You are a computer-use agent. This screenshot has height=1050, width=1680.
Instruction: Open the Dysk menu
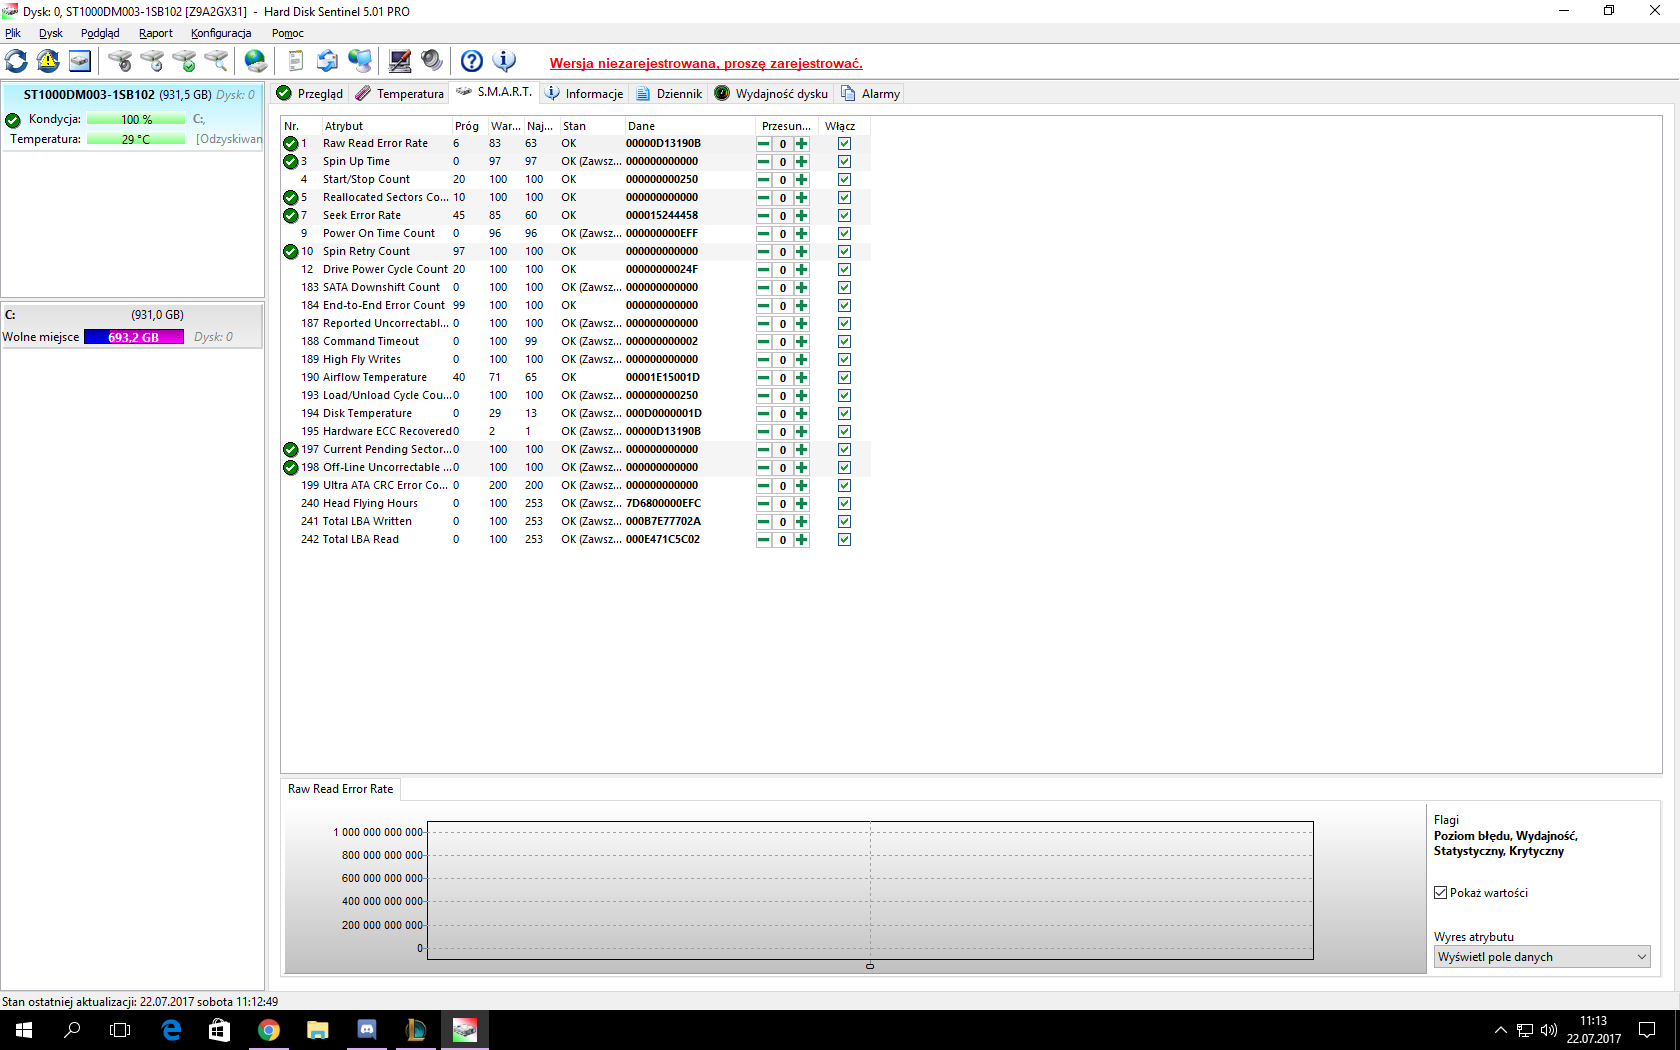(51, 33)
